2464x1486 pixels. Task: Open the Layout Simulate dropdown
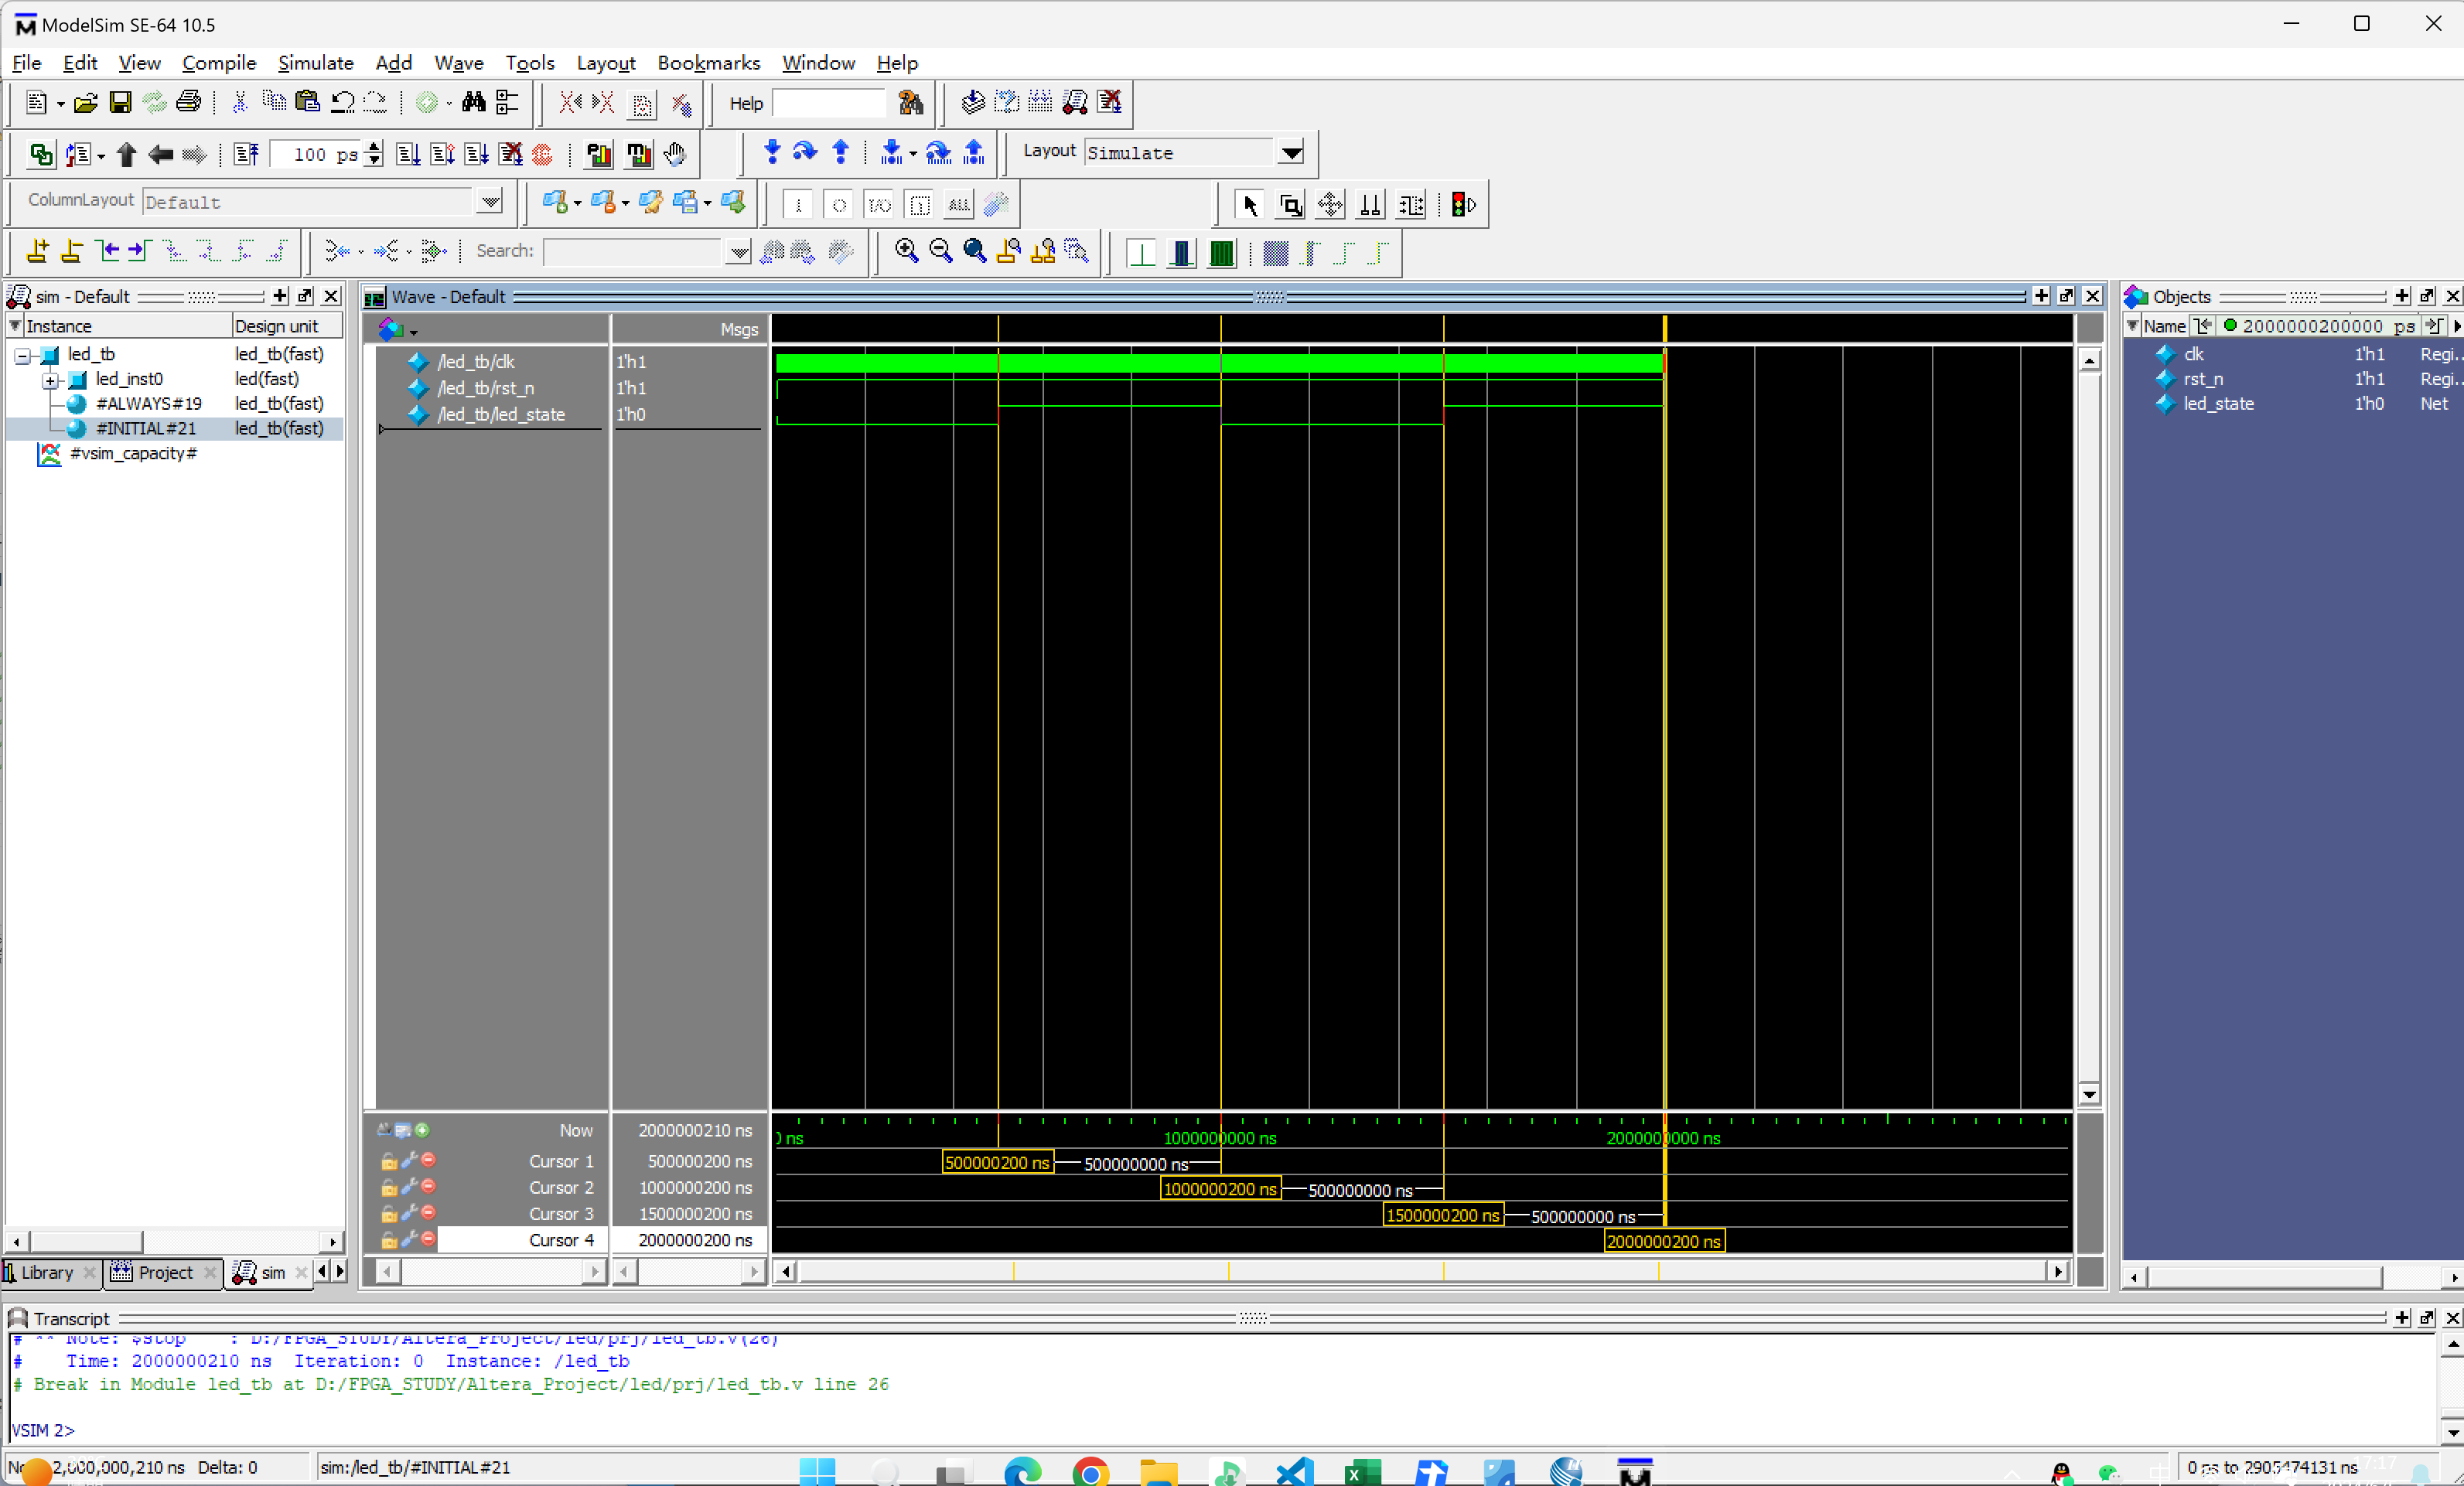[1291, 153]
